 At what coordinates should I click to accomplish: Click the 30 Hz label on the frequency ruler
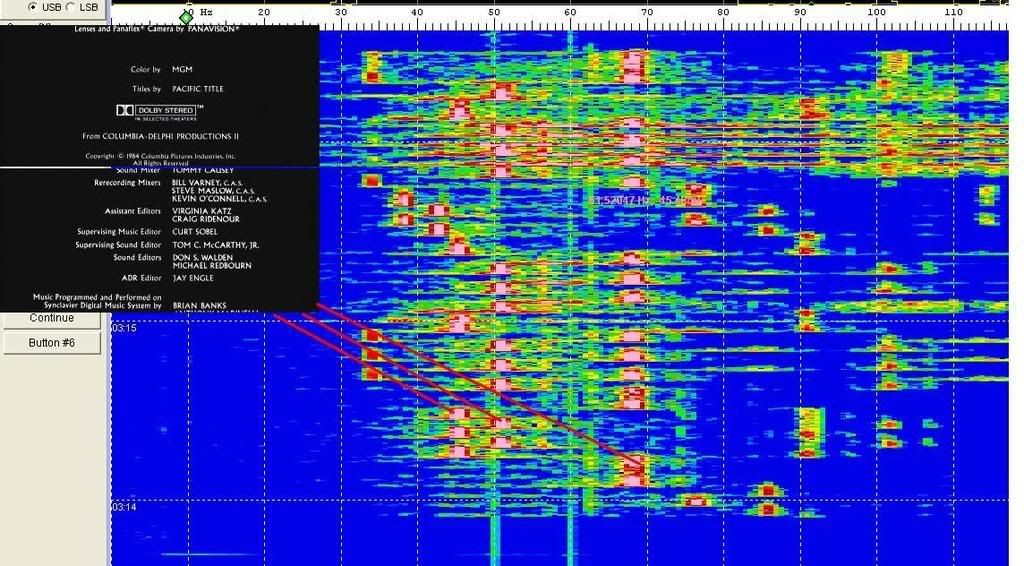click(x=340, y=12)
